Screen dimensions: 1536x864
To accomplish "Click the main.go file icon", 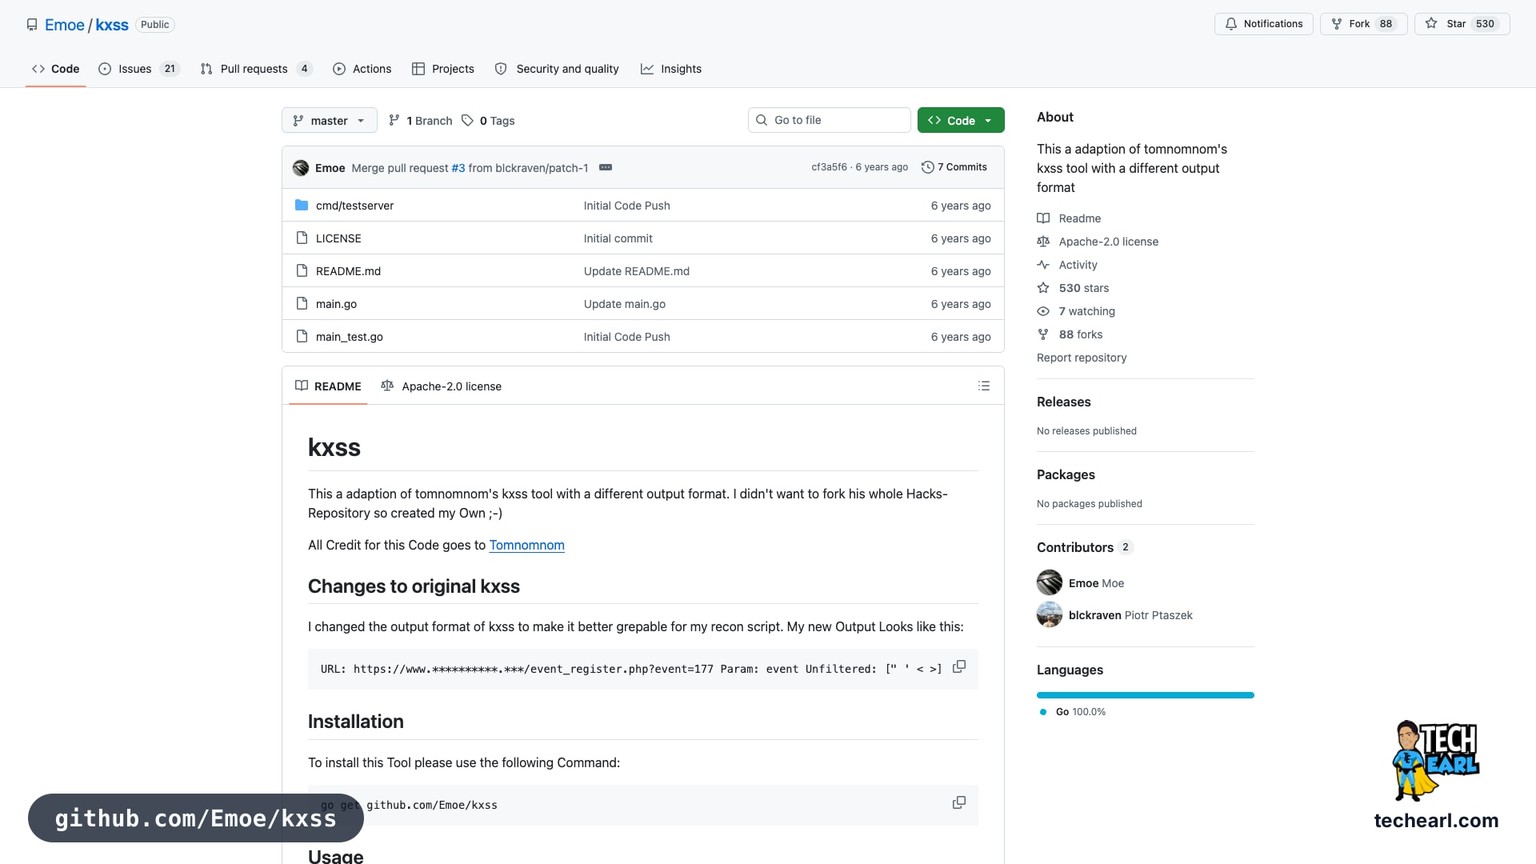I will click(302, 304).
